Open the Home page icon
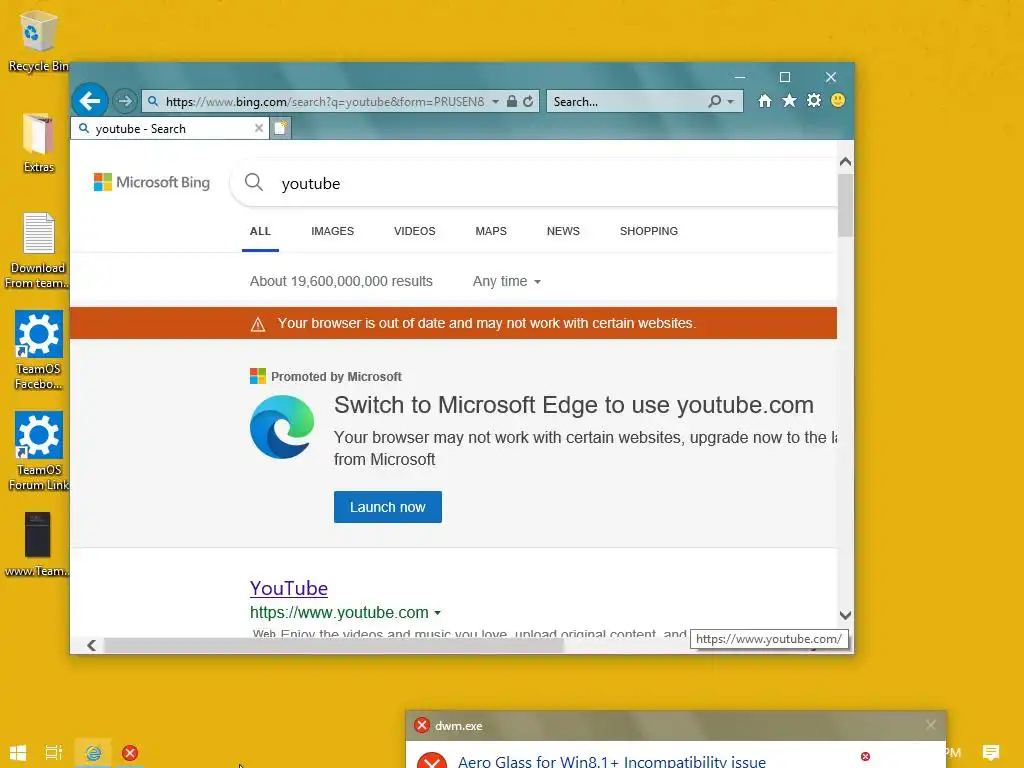The width and height of the screenshot is (1024, 768). click(x=765, y=101)
